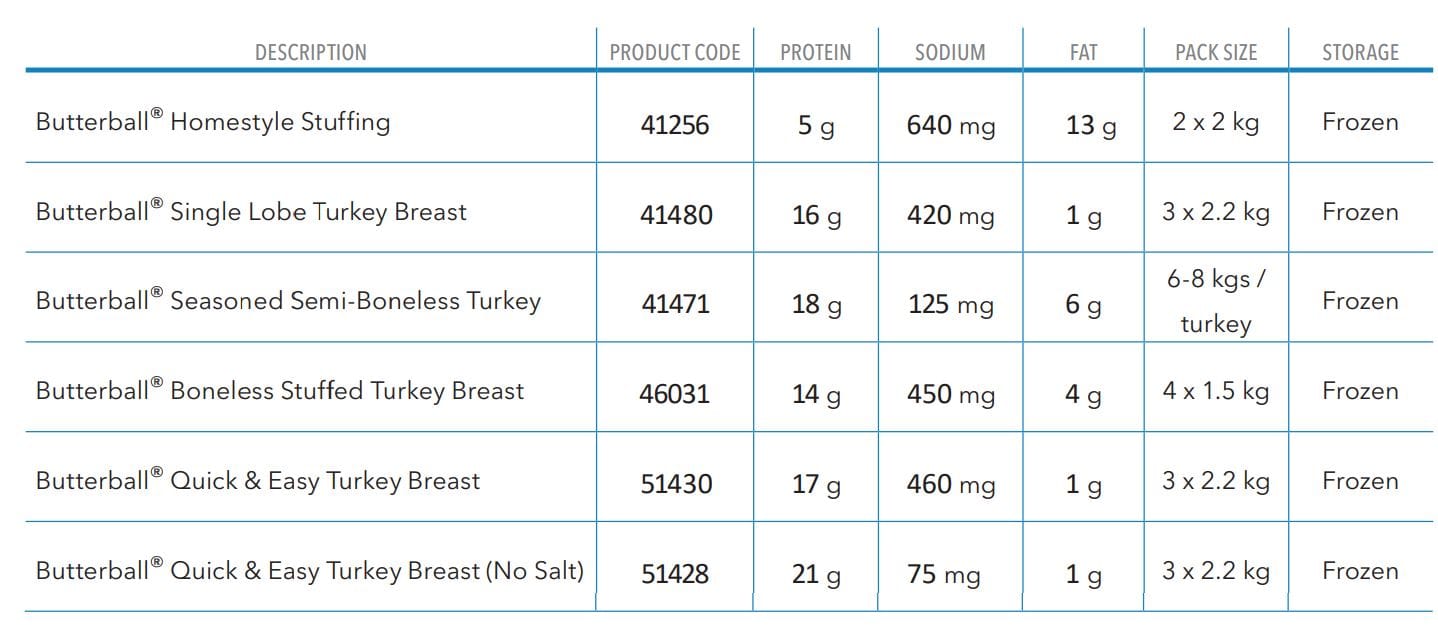Image resolution: width=1438 pixels, height=625 pixels.
Task: Click the FAT column header
Action: point(1083,52)
